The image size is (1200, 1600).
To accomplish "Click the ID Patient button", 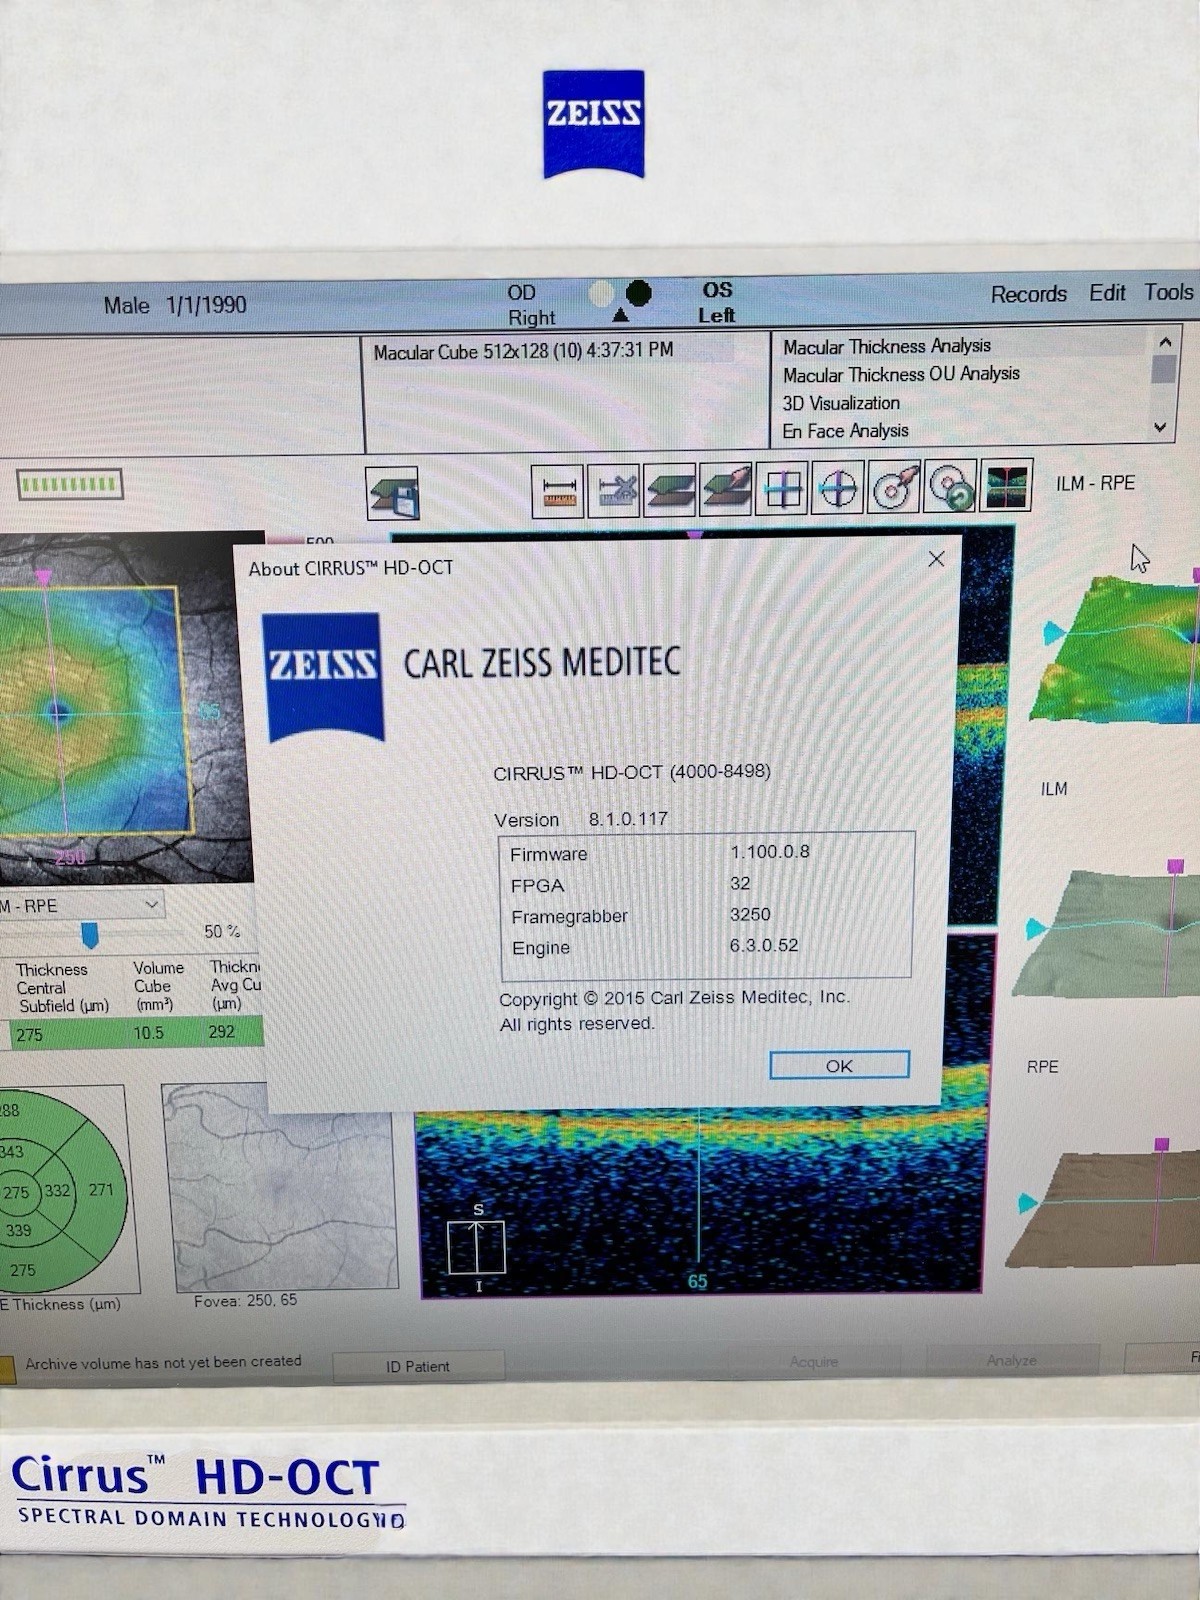I will click(418, 1366).
